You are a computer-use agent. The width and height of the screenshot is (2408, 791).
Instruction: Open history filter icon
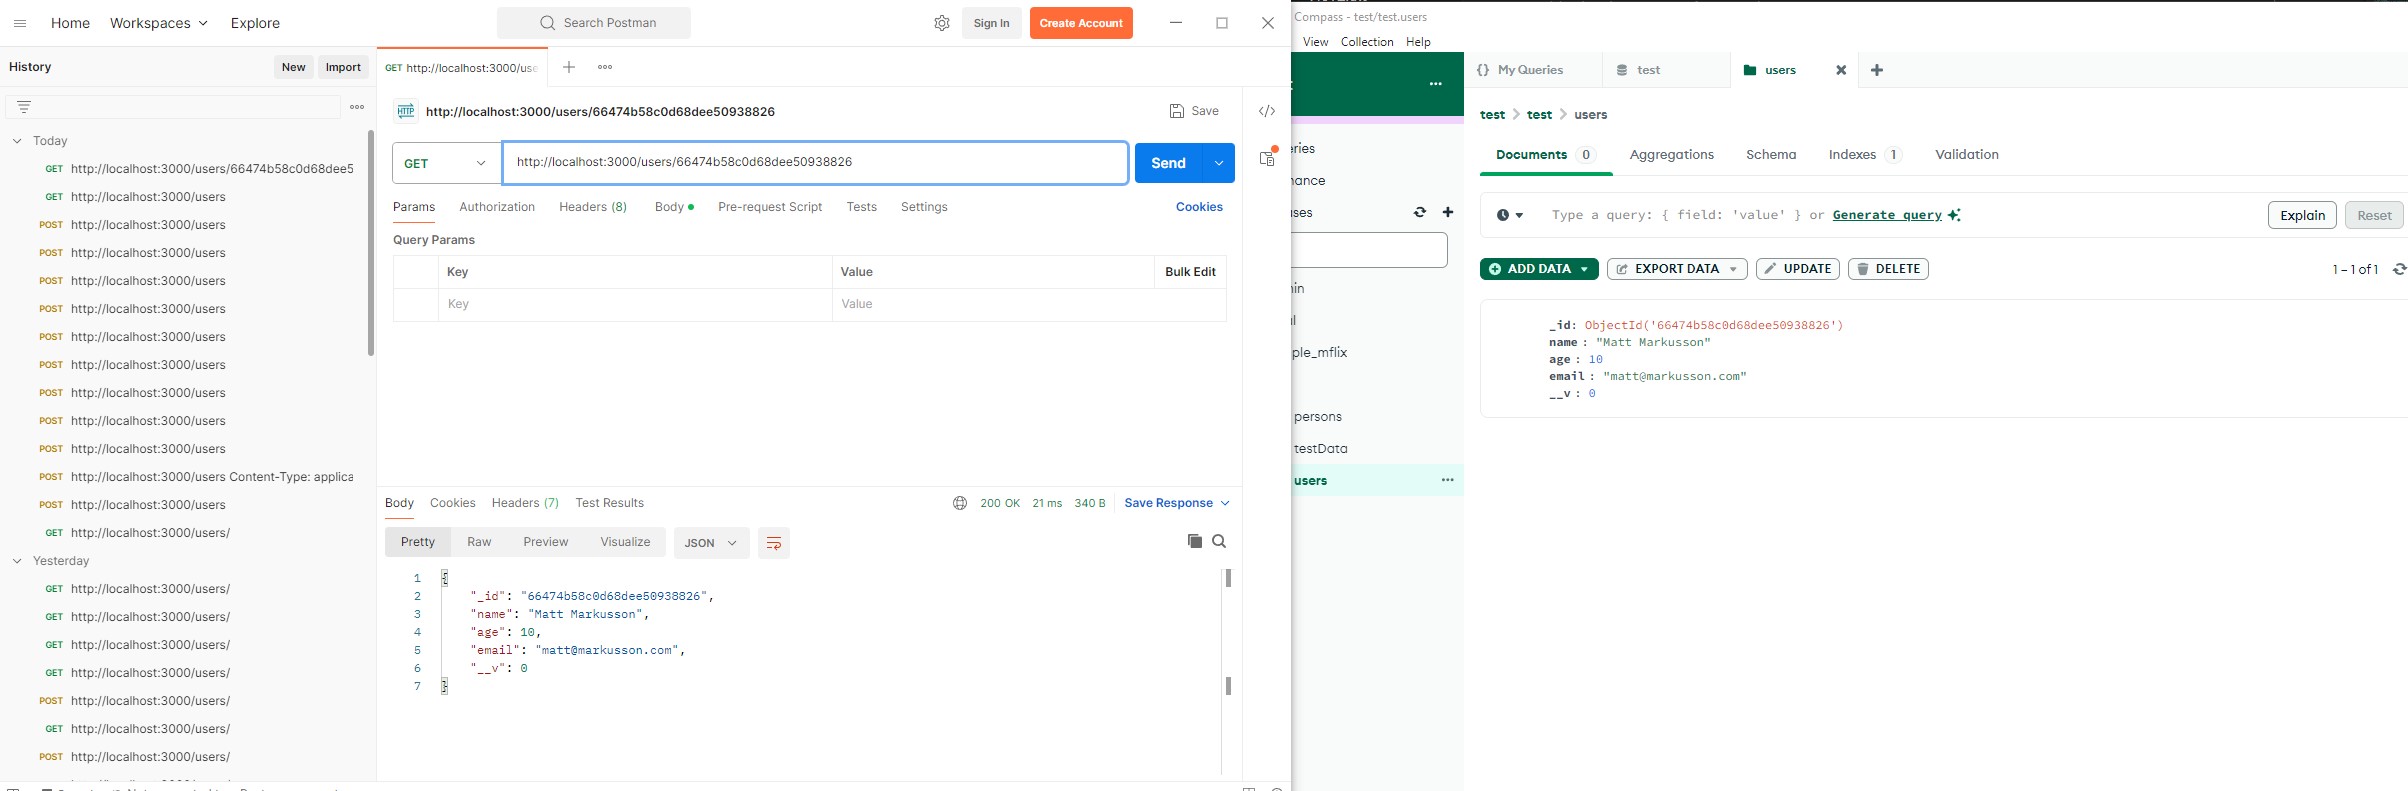coord(24,107)
